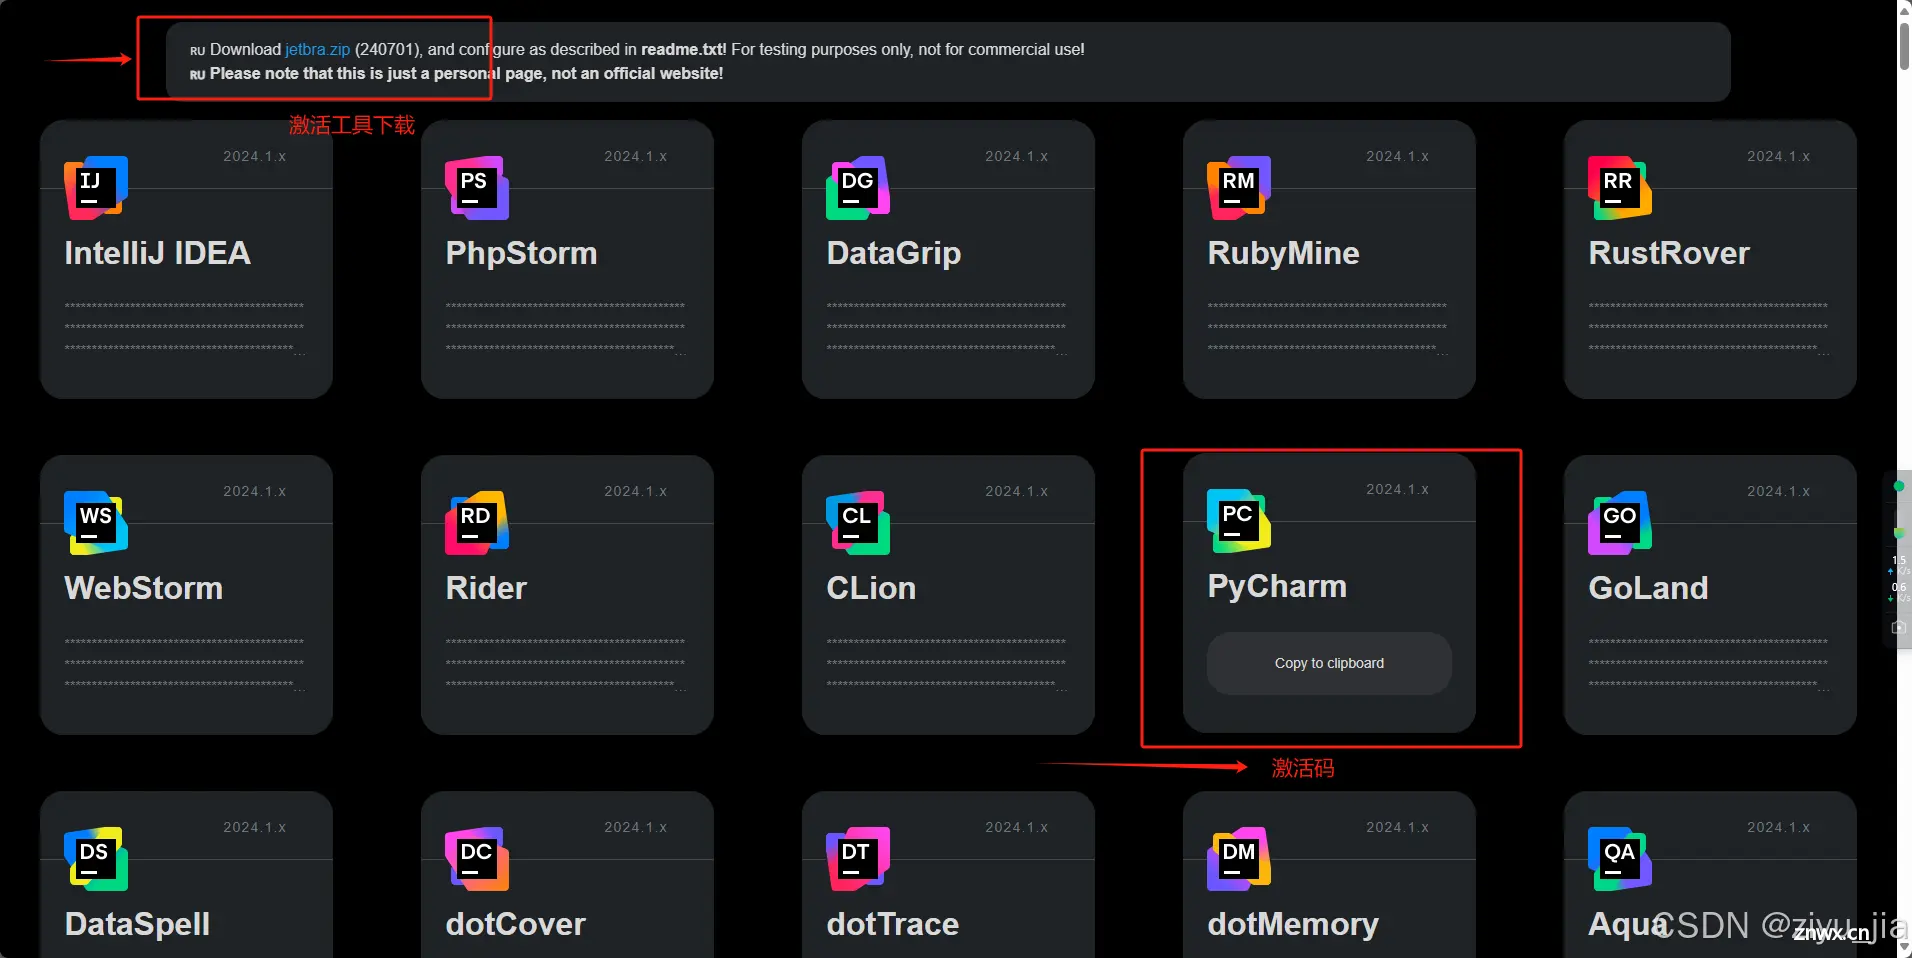
Task: Select the DataSpell card title
Action: (137, 924)
